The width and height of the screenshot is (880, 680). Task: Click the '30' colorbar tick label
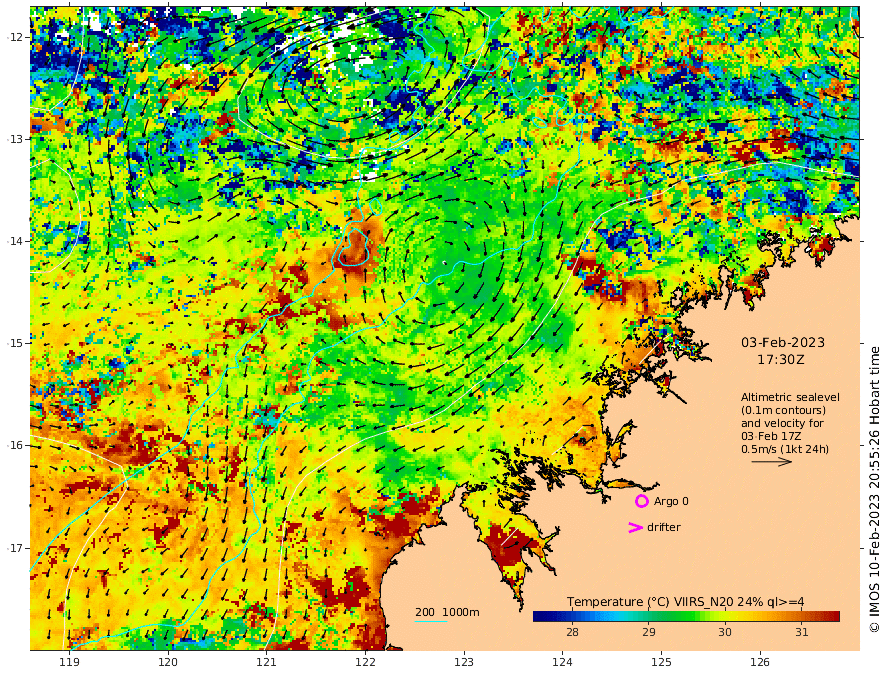pos(725,632)
